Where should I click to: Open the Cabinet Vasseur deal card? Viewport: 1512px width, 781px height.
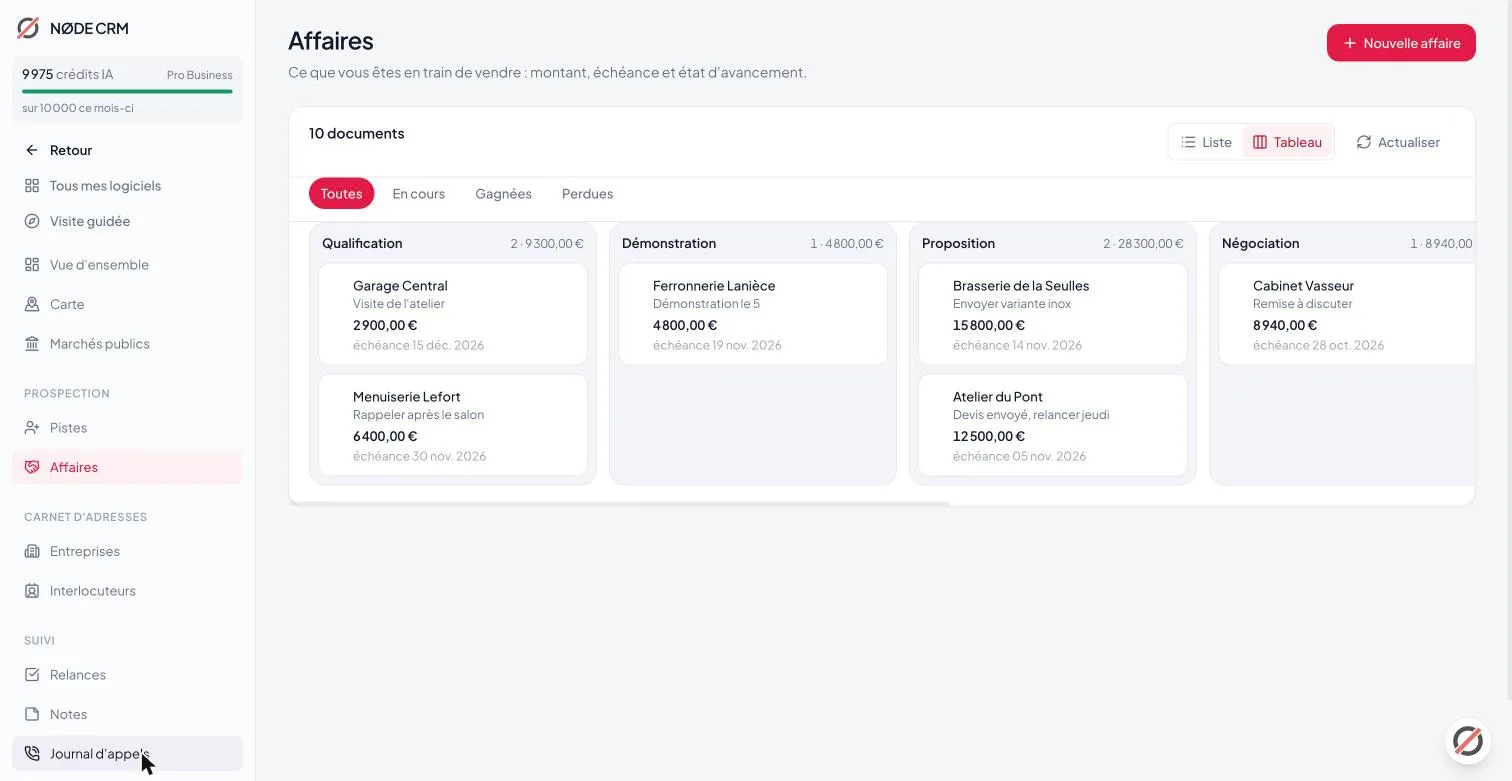click(x=1346, y=314)
